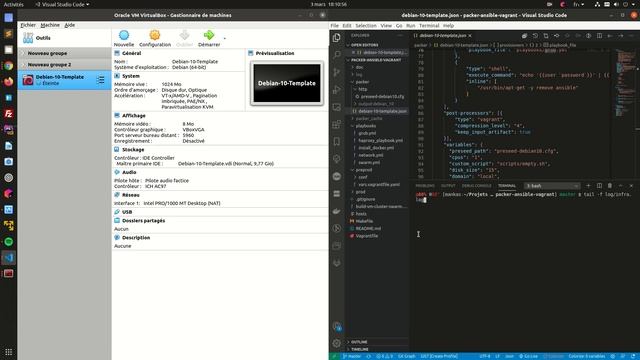Click the green Démarrer arrow icon

[209, 35]
